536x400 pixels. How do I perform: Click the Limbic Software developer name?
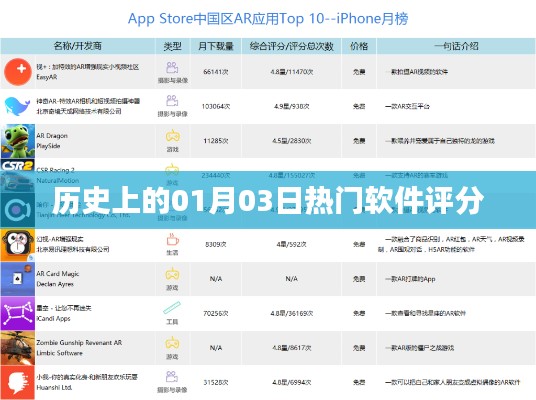click(x=59, y=353)
